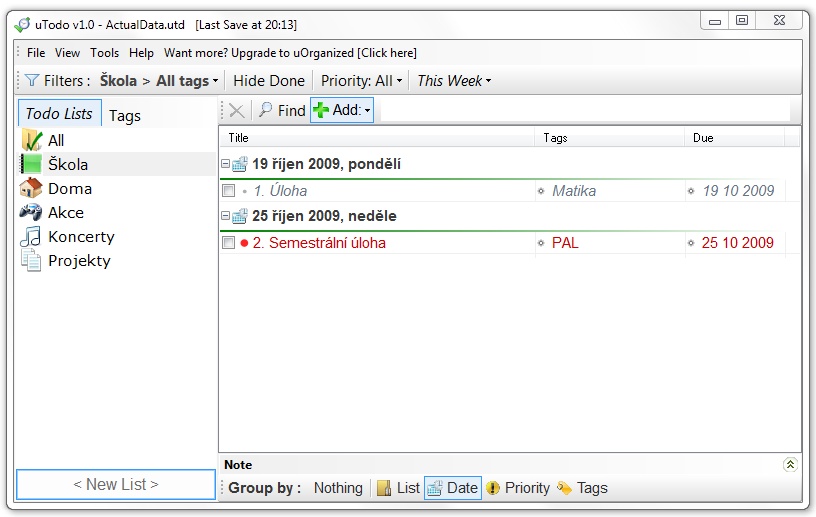Viewport: 816px width, 517px height.
Task: Select the Doma list
Action: click(70, 188)
